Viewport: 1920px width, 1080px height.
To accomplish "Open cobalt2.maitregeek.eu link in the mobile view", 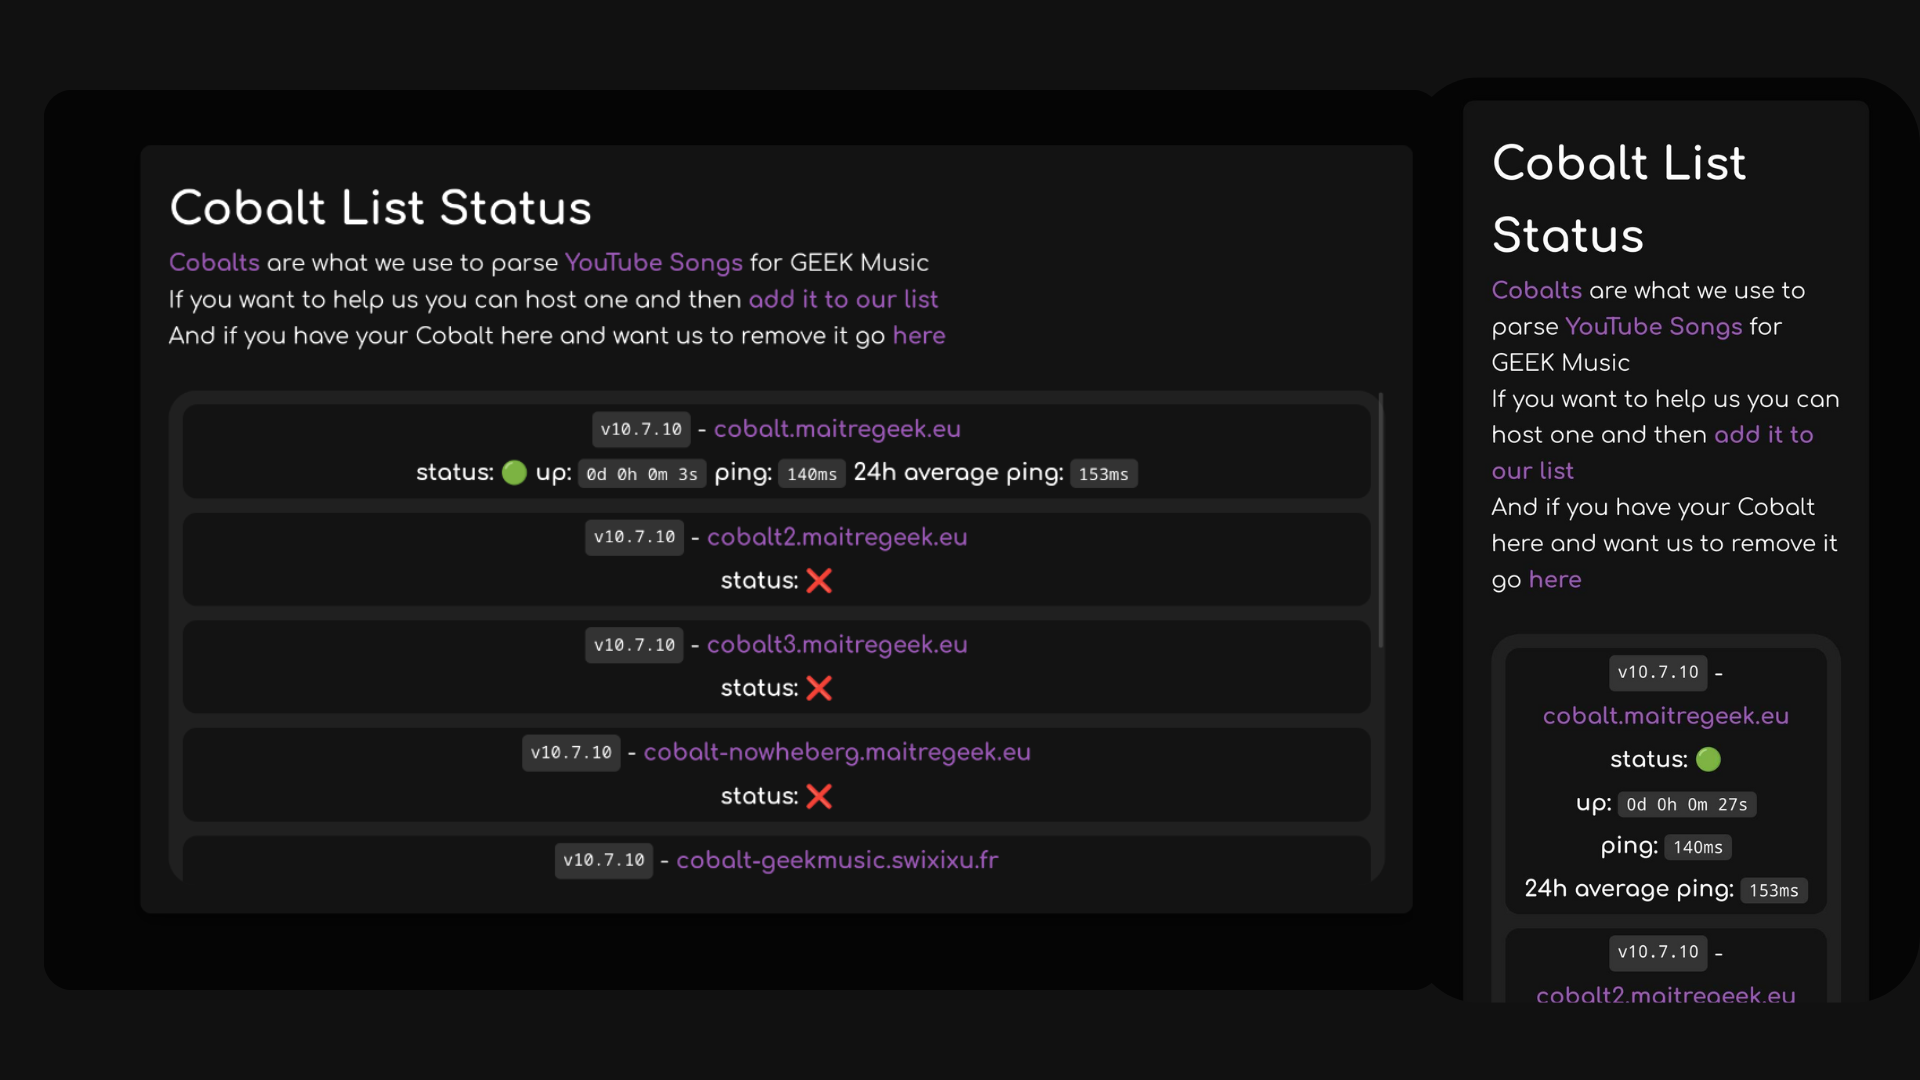I will 1666,995.
